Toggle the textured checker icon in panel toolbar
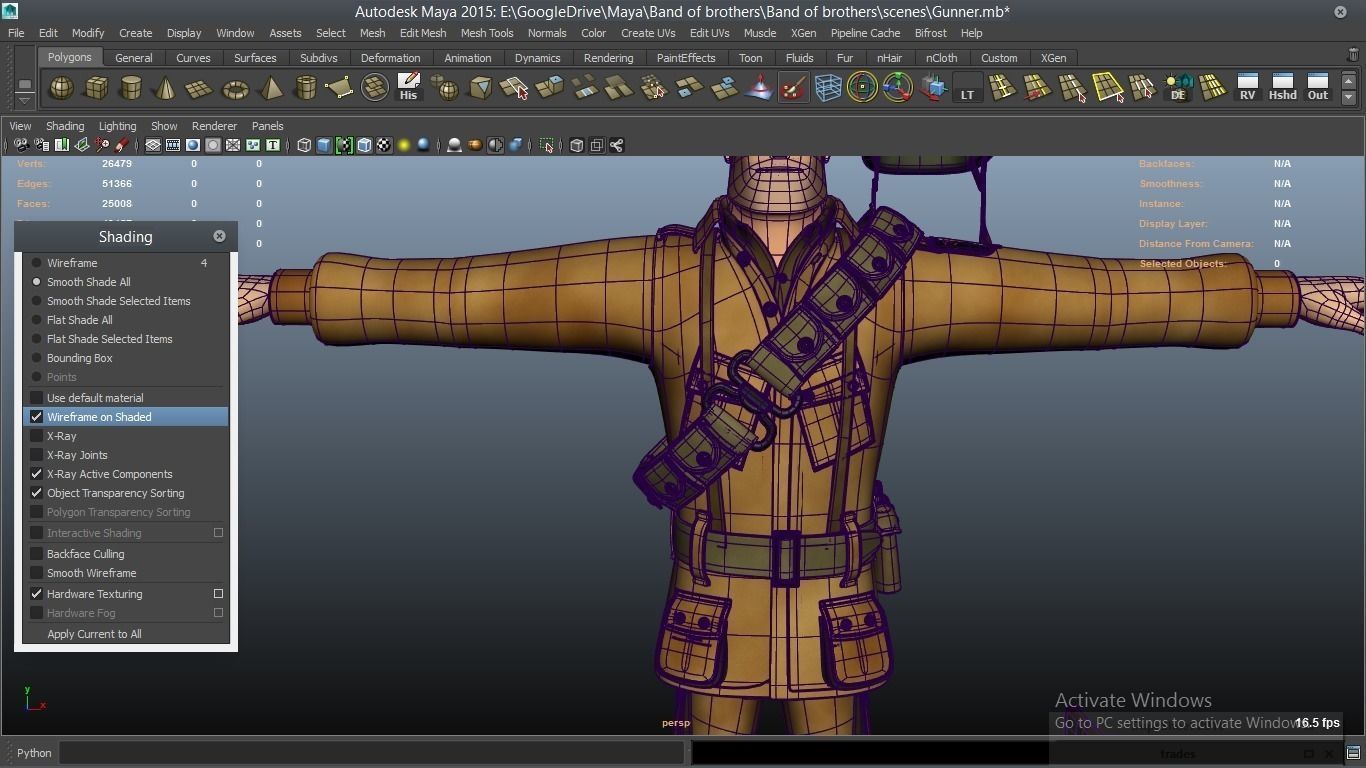This screenshot has height=768, width=1366. coord(384,145)
